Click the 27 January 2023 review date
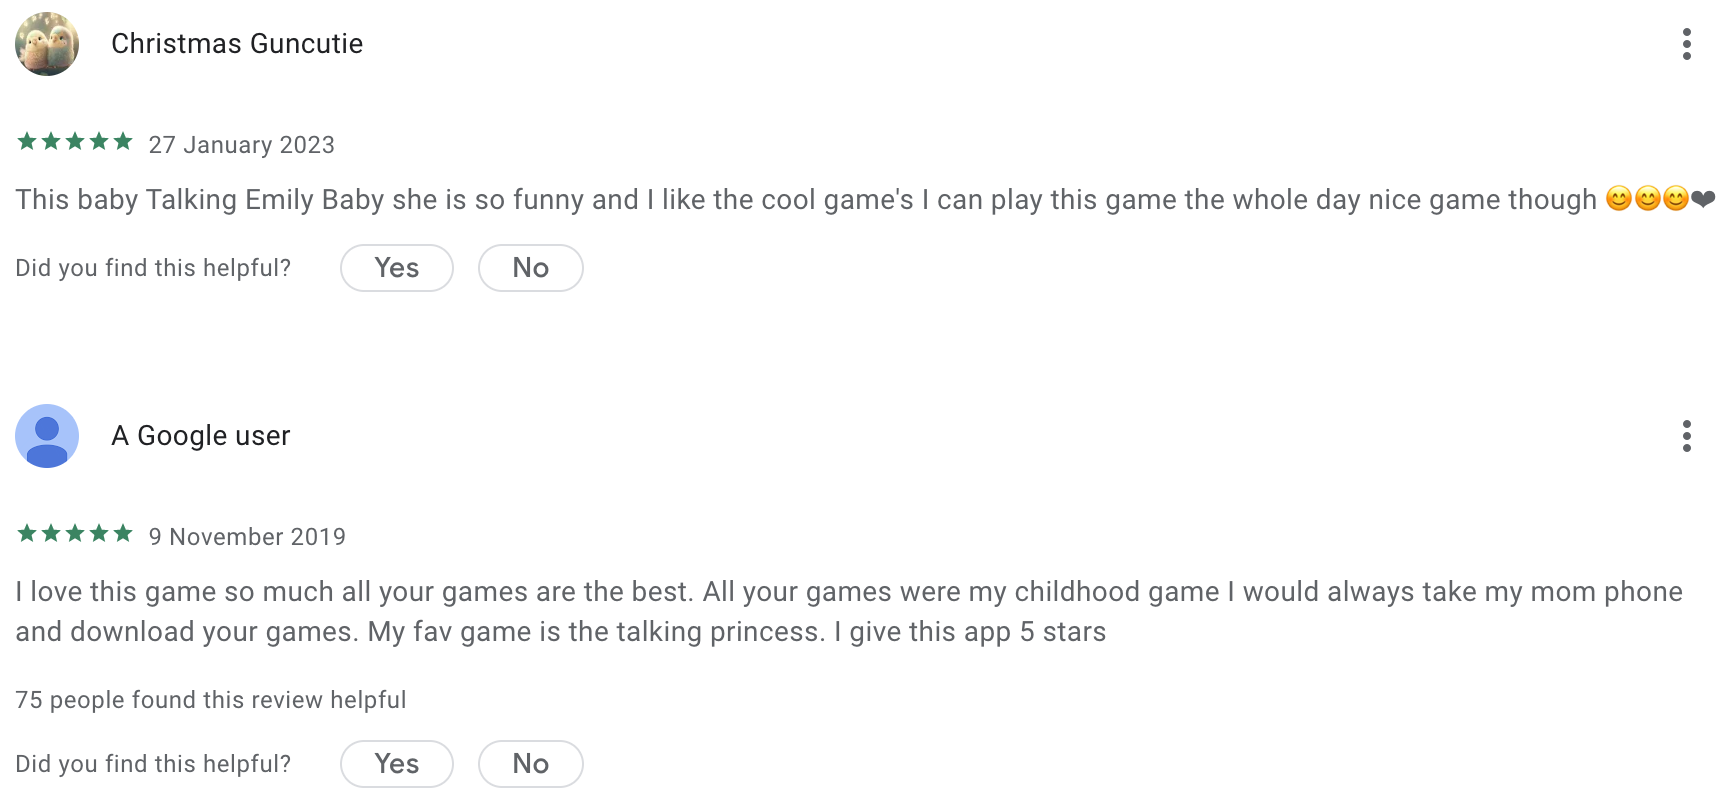Image resolution: width=1732 pixels, height=798 pixels. coord(242,145)
